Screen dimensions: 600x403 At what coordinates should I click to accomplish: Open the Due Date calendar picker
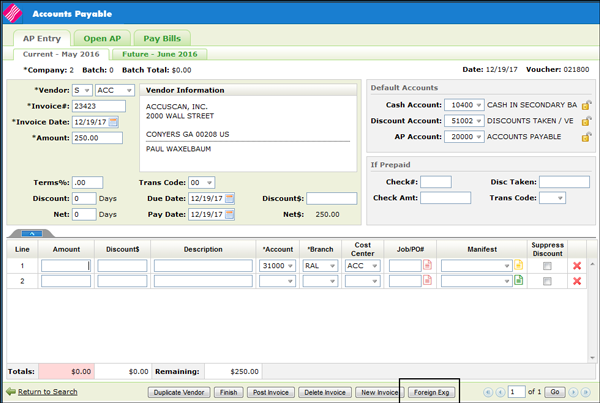point(230,199)
